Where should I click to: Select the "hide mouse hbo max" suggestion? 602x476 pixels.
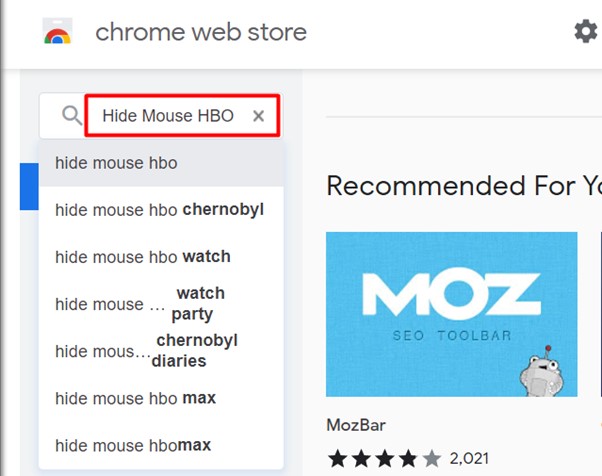[135, 398]
